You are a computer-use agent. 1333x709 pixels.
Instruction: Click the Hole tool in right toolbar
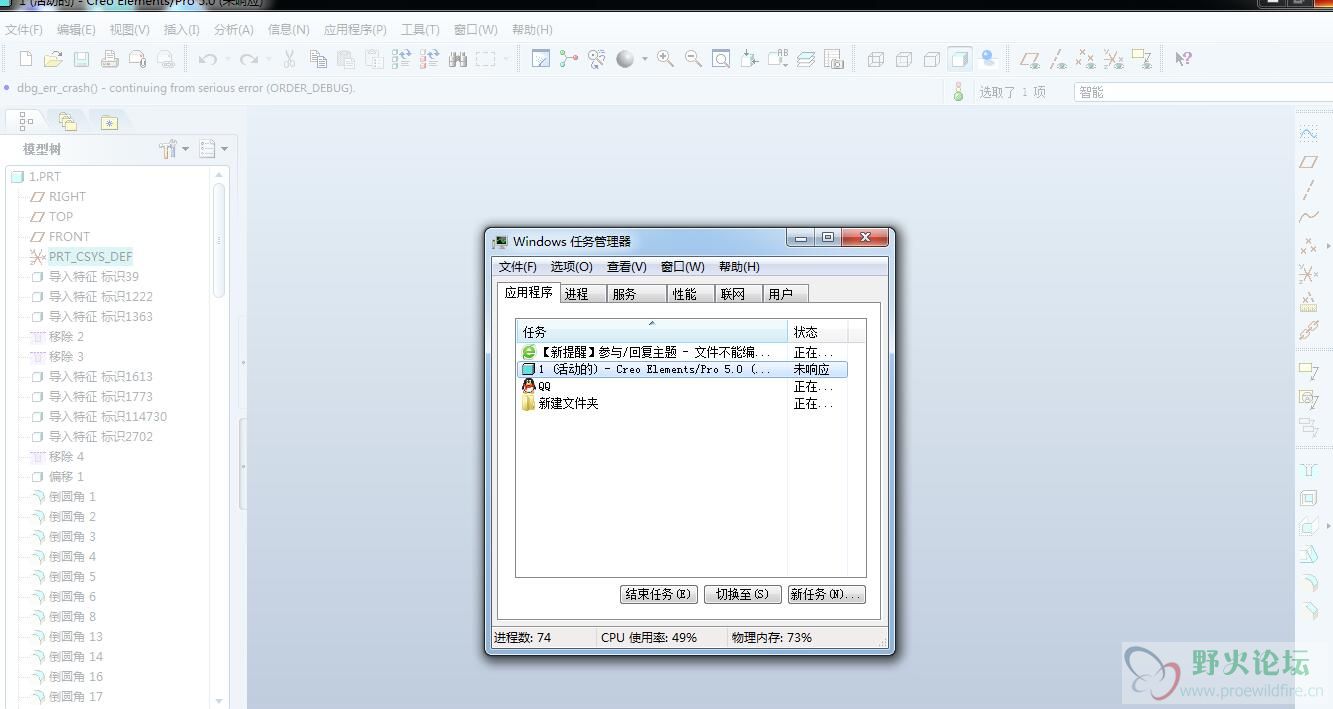coord(1308,470)
